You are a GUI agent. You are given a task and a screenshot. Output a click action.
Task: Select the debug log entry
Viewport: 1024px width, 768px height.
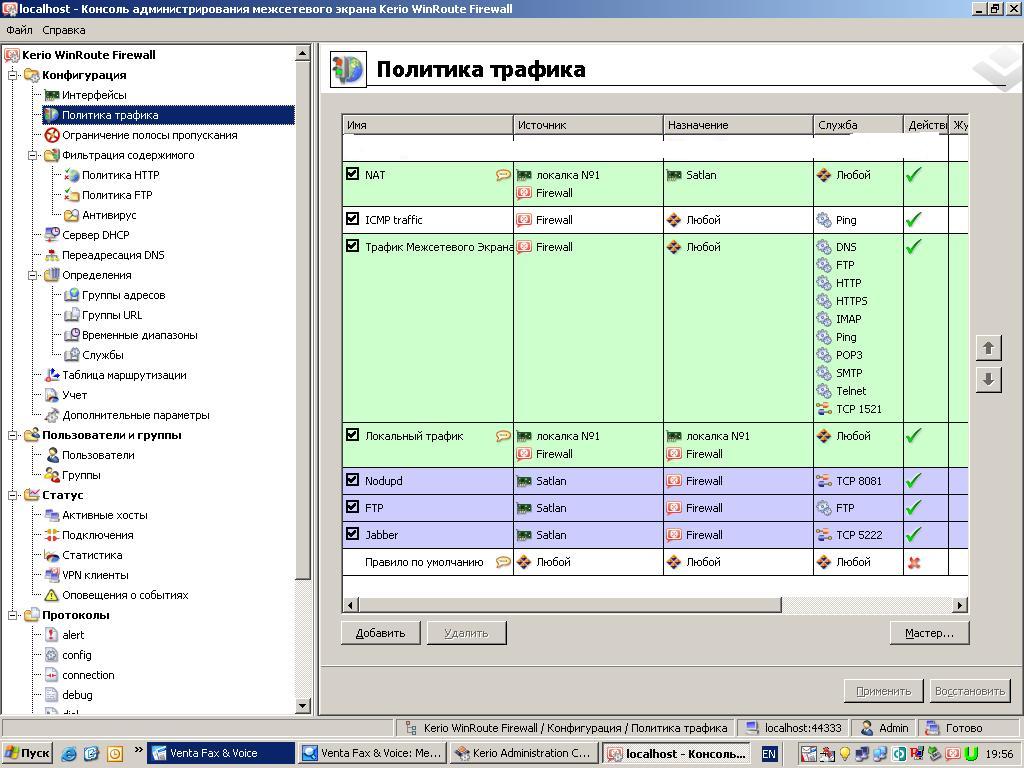tap(77, 696)
